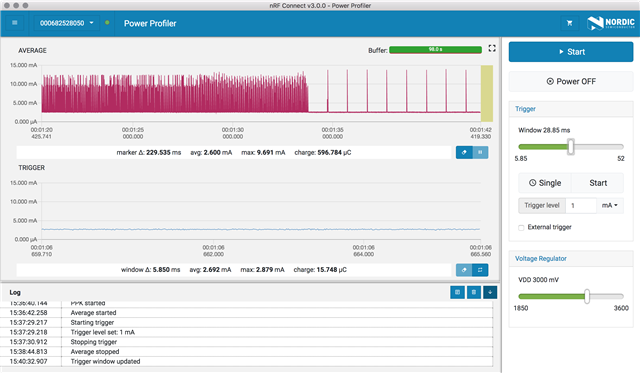The height and width of the screenshot is (373, 640).
Task: Click the yellow marker region in average chart
Action: coord(487,93)
